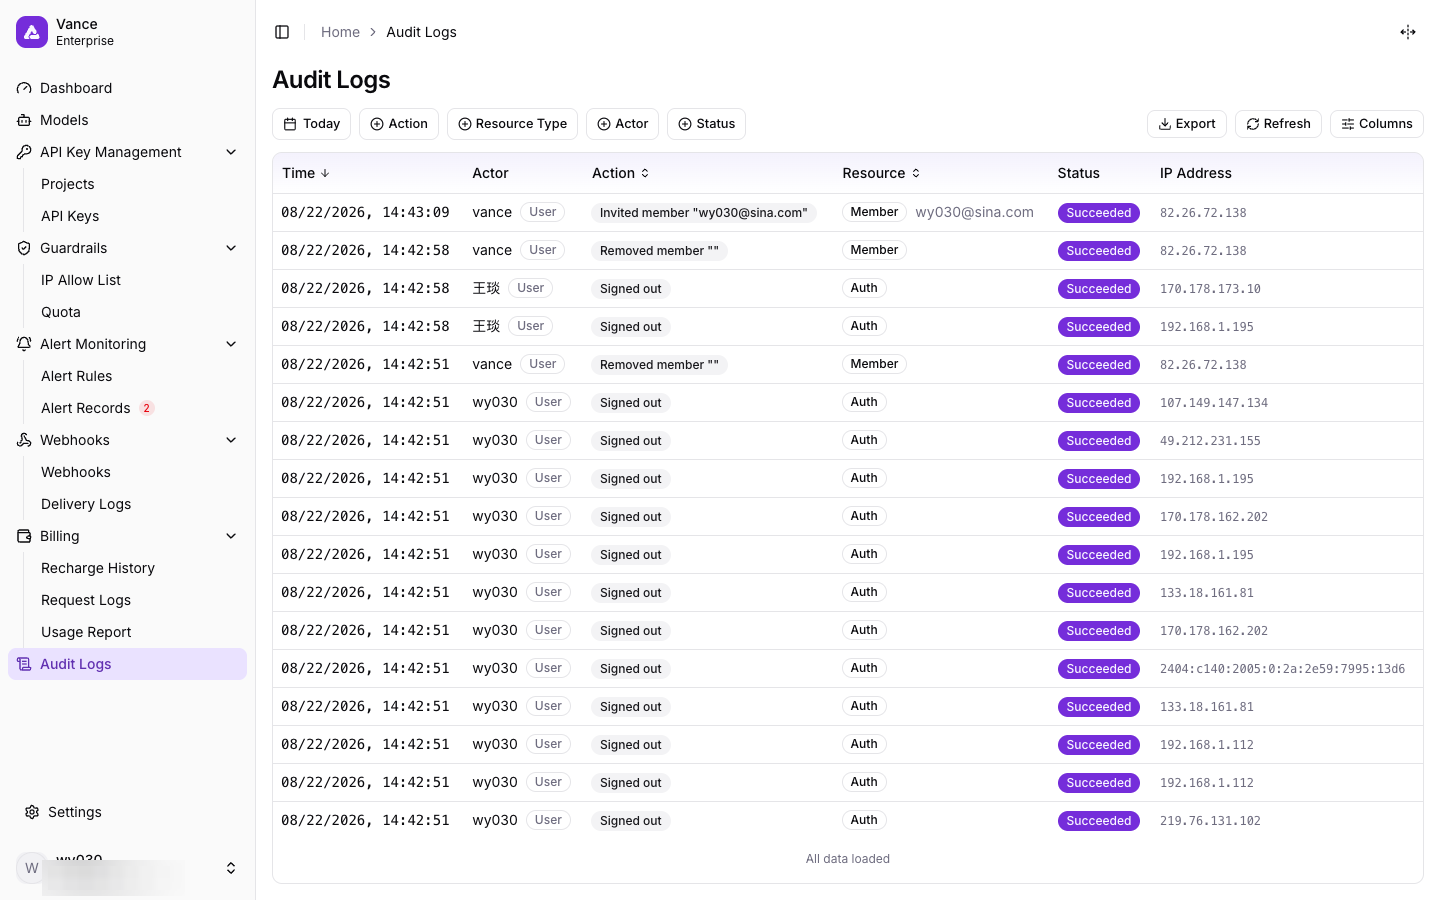Click the Alert Monitoring alarm icon
The height and width of the screenshot is (900, 1440).
click(x=24, y=344)
